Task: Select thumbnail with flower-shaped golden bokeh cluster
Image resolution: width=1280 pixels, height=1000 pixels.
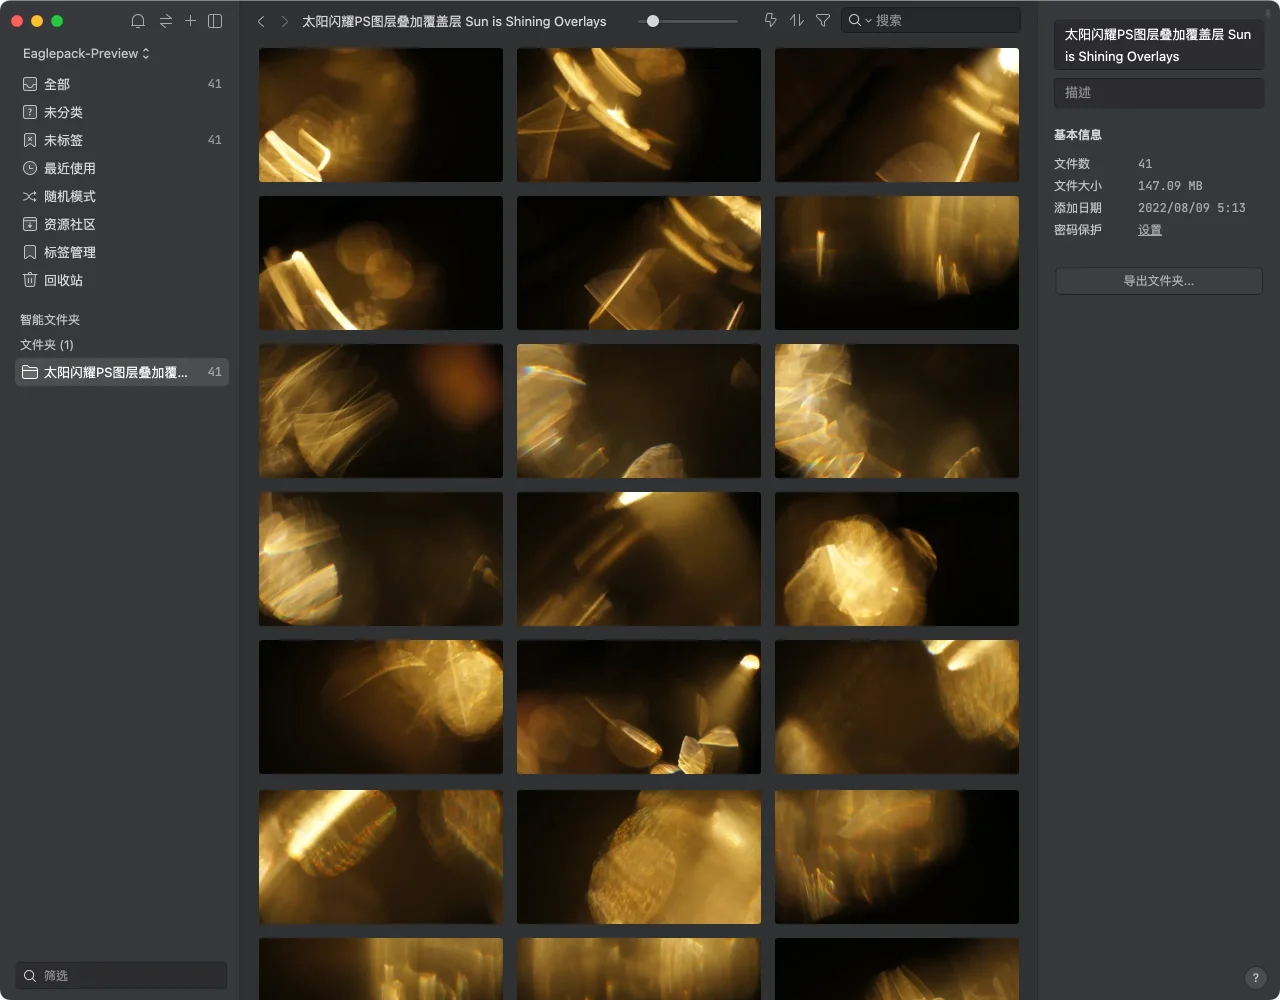Action: (897, 559)
